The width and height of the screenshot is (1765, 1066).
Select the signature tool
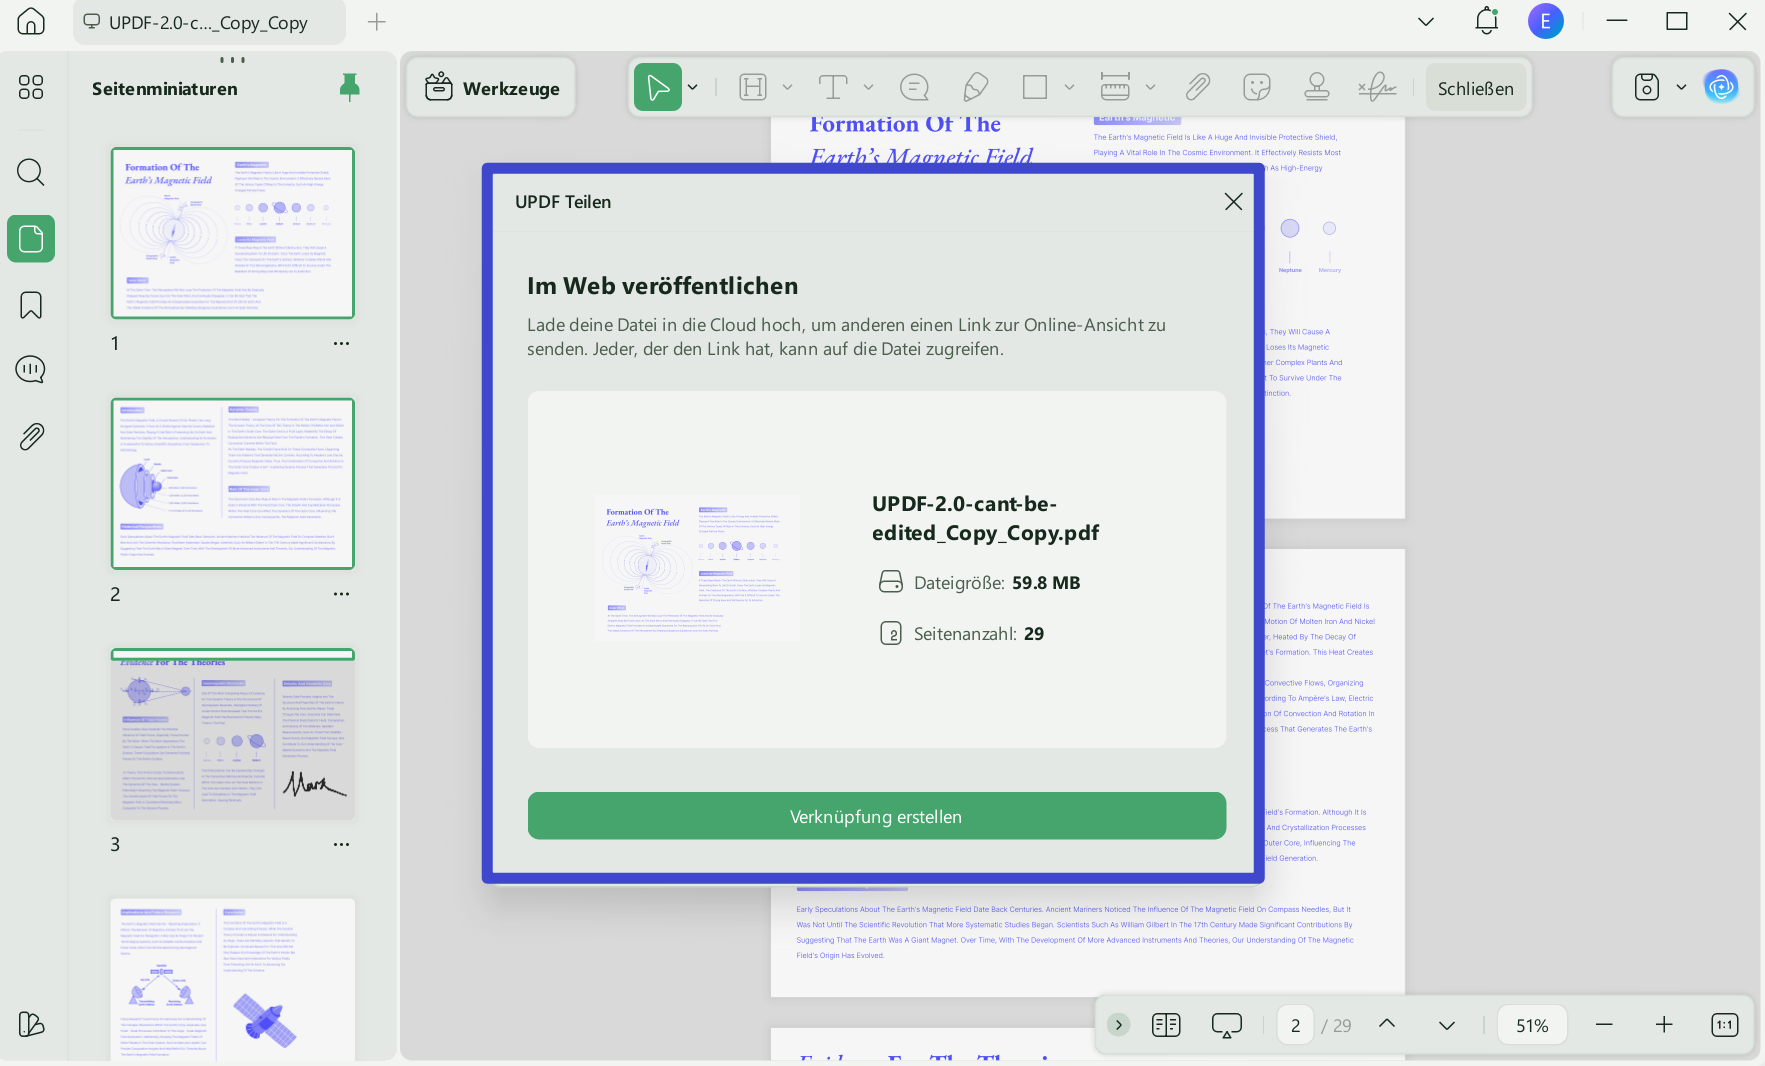coord(1377,88)
